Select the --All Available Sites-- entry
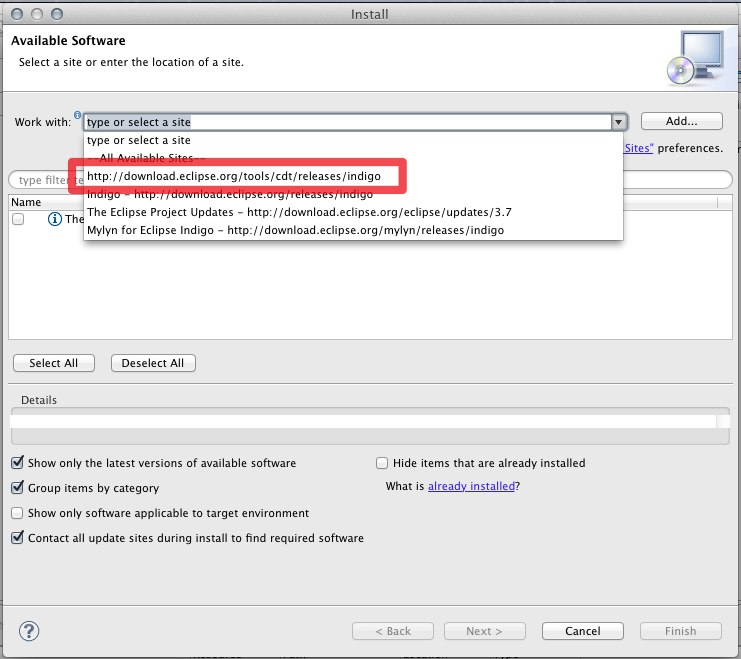 coord(353,158)
